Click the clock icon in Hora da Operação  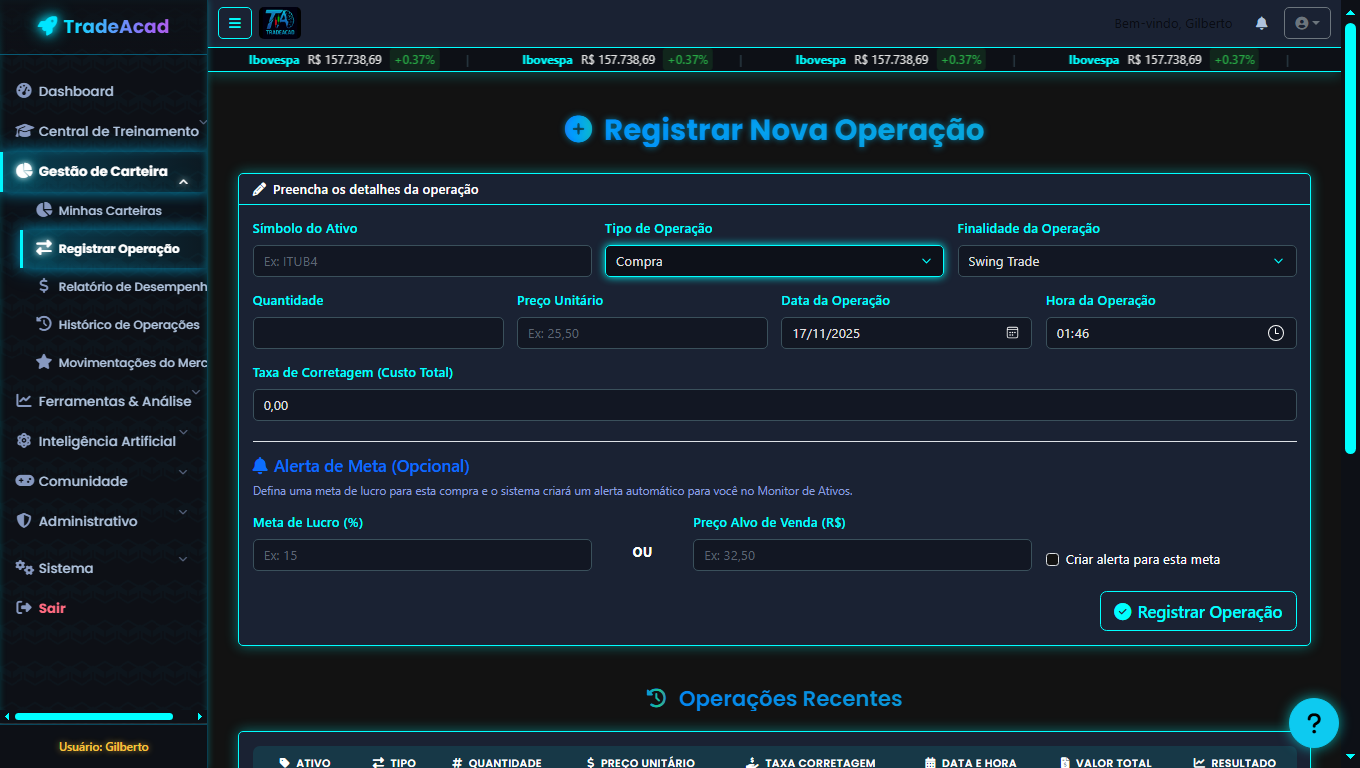1276,332
